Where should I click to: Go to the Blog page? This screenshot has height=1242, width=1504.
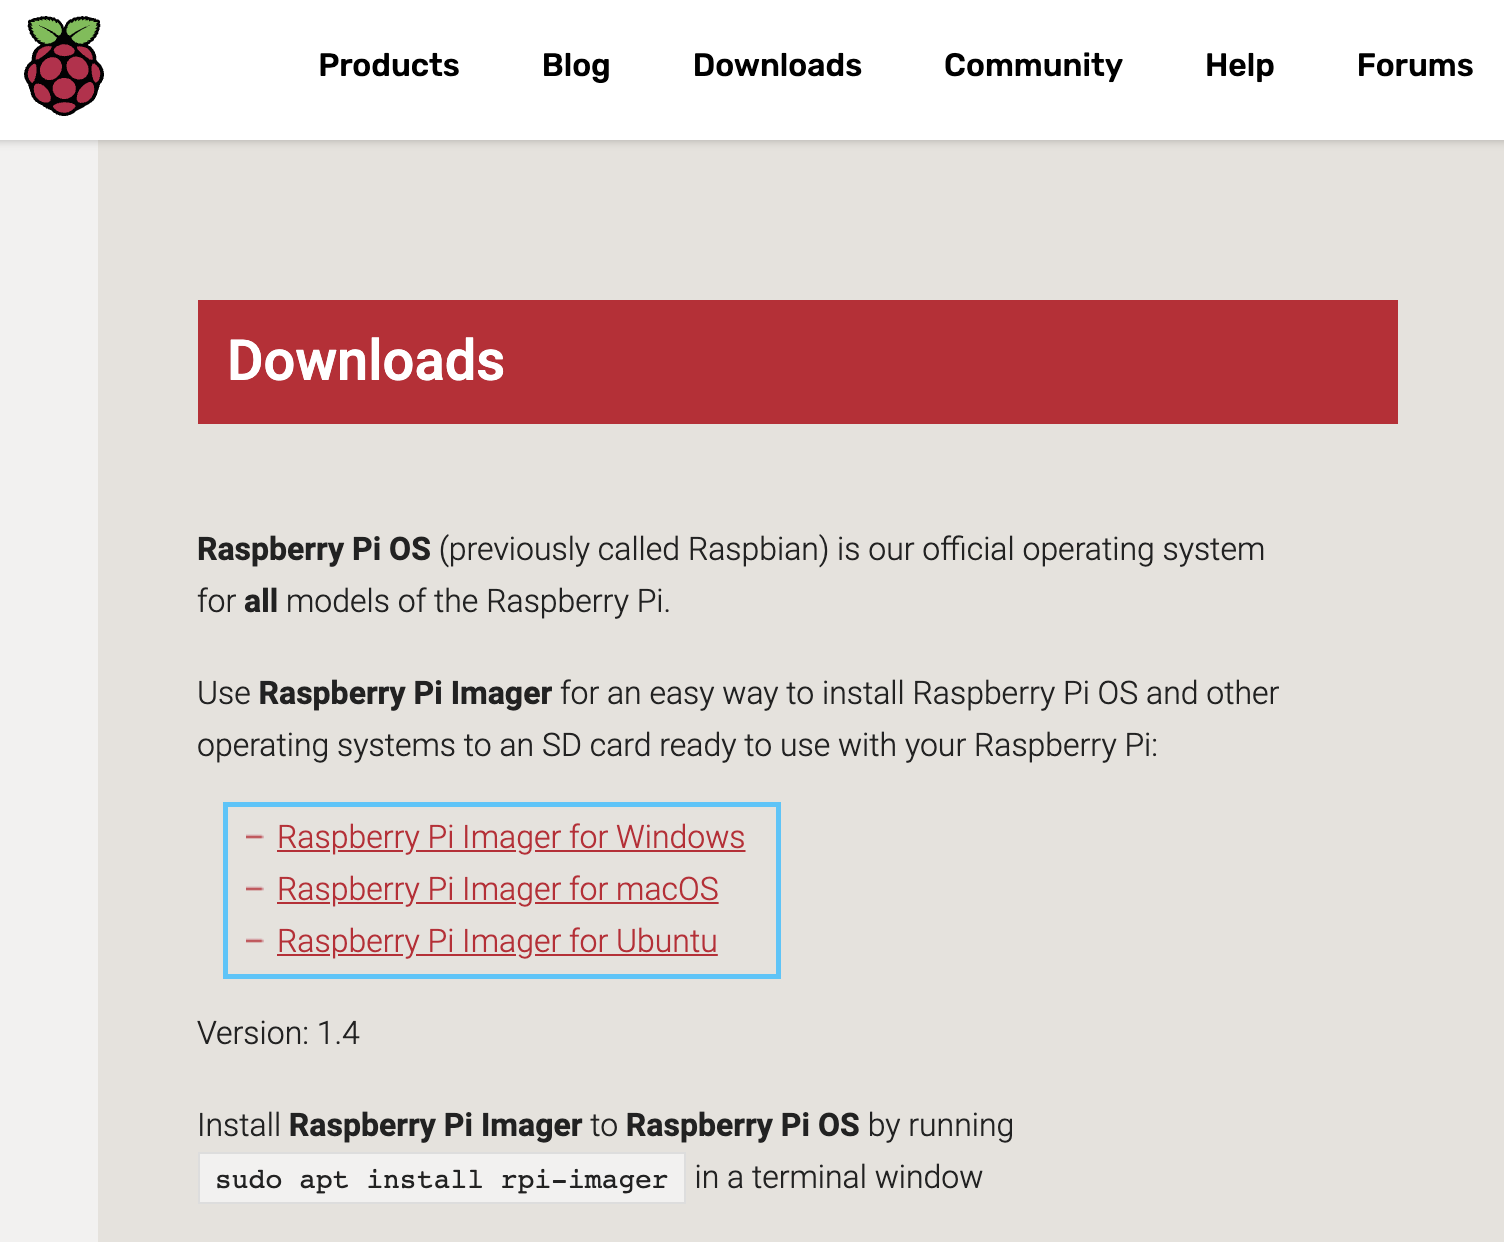point(576,66)
